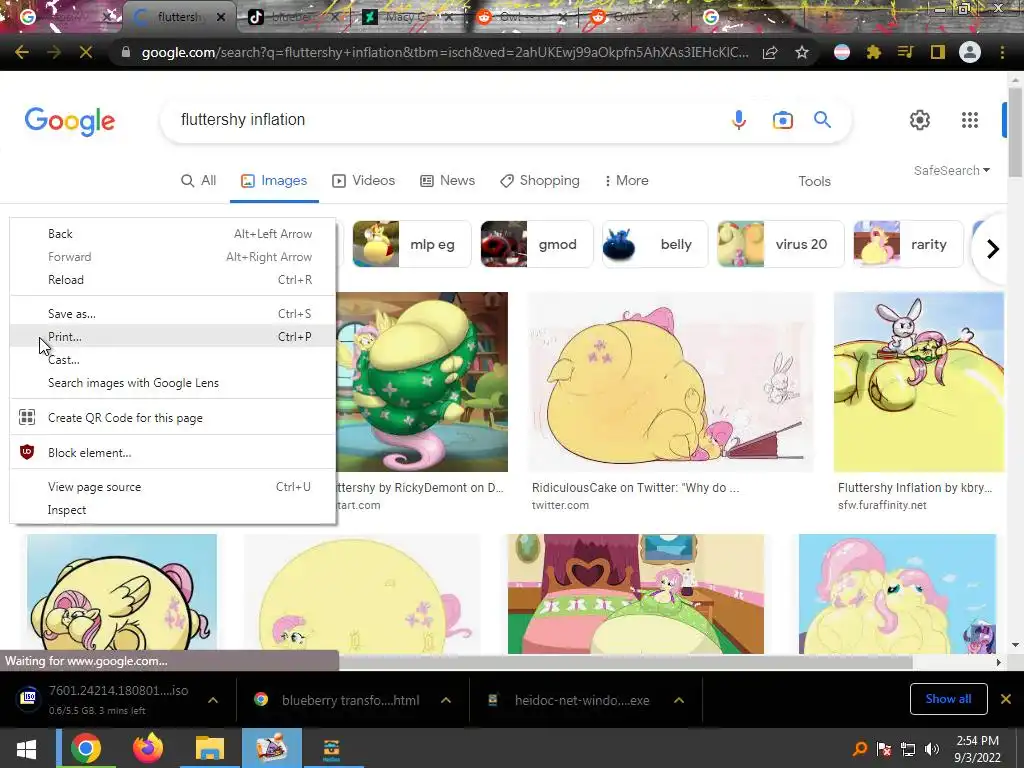
Task: Expand the More search options
Action: tap(626, 181)
